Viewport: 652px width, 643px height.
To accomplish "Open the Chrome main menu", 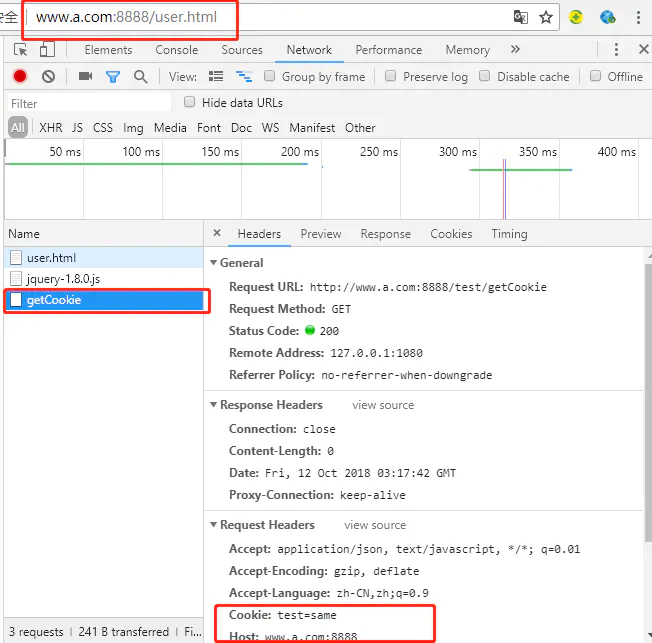I will pos(638,17).
